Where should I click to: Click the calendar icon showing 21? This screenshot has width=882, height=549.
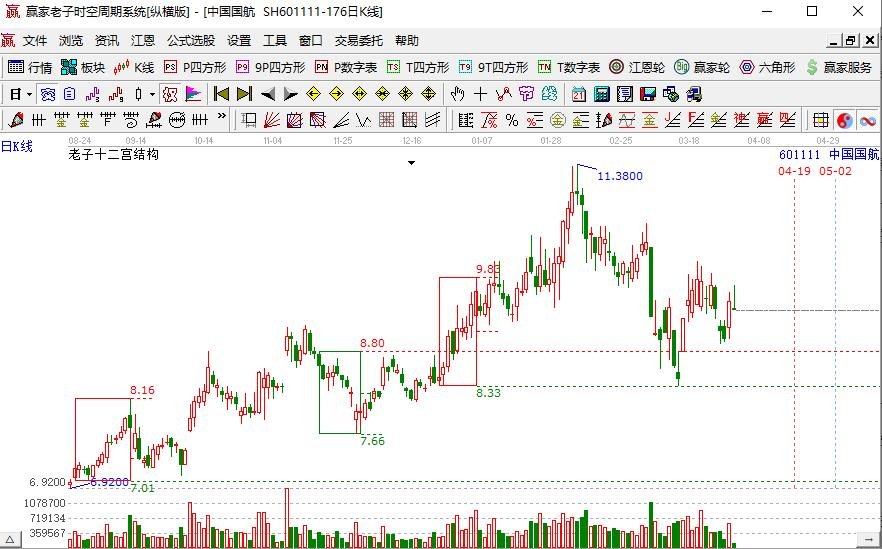(578, 94)
